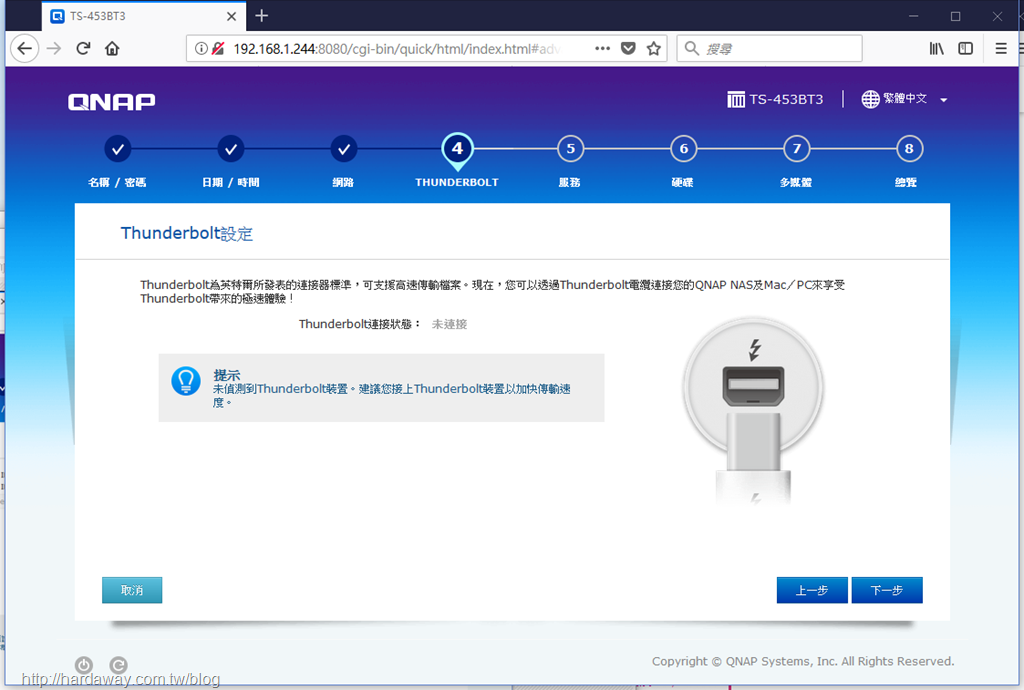Toggle the sidebar view icon
The image size is (1024, 690).
pyautogui.click(x=965, y=48)
